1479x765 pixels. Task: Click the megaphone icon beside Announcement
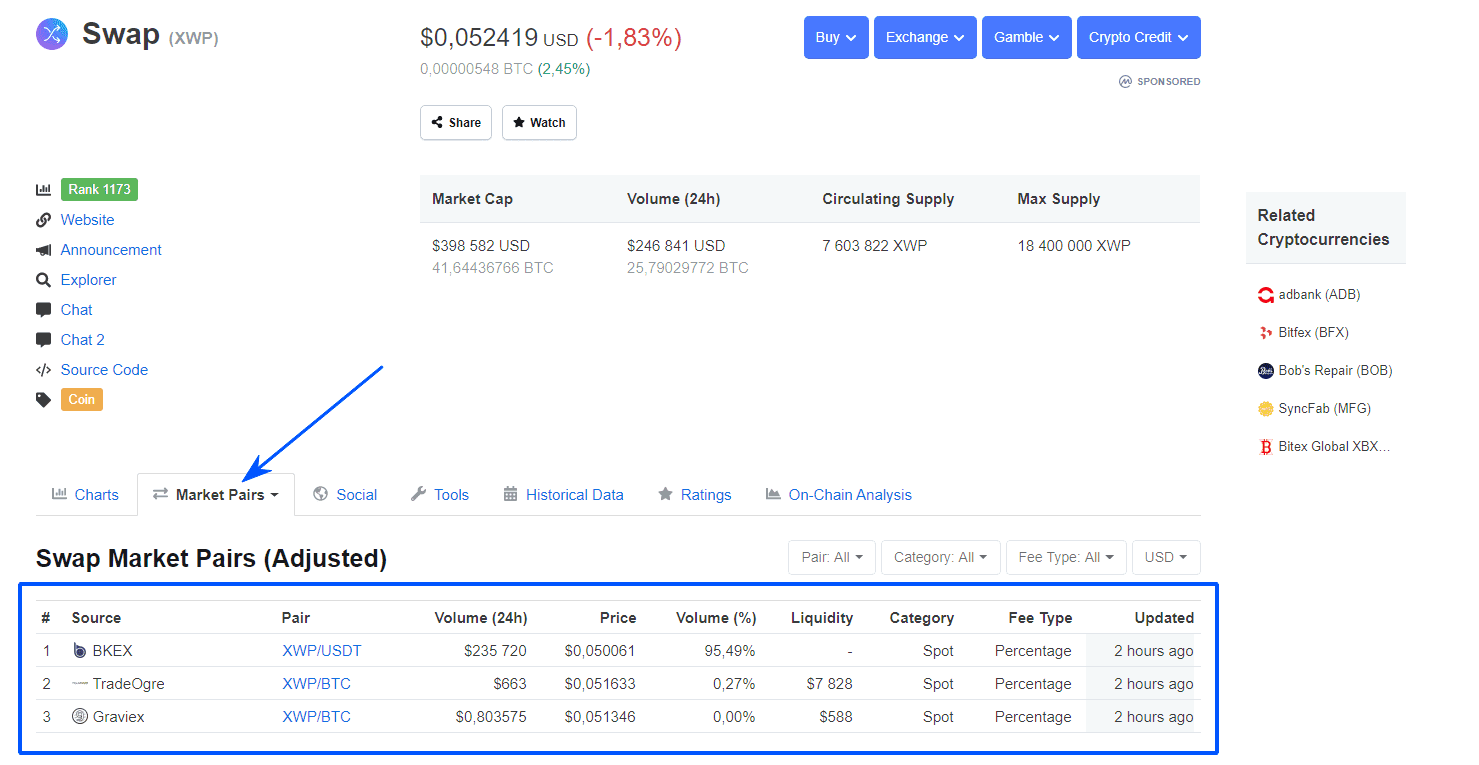[x=43, y=250]
